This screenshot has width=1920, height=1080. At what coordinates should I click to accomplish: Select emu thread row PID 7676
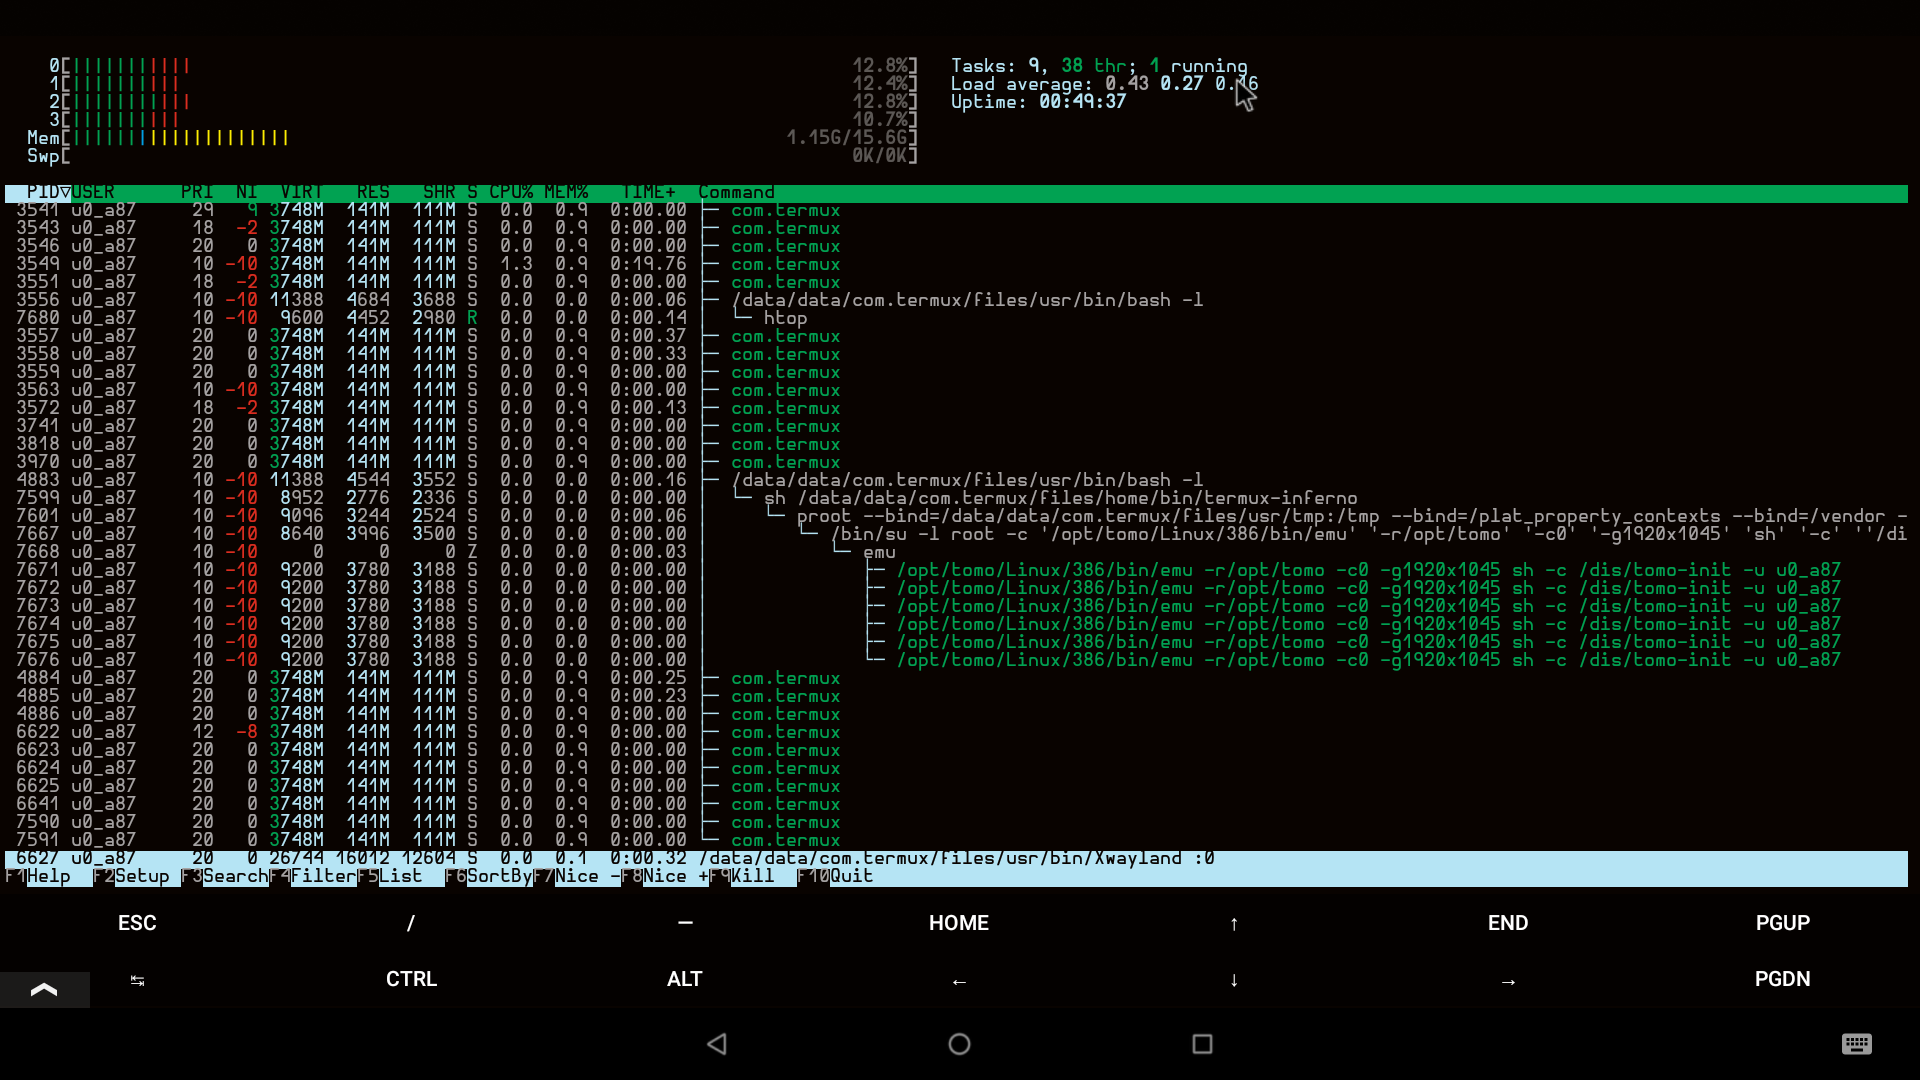(956, 660)
